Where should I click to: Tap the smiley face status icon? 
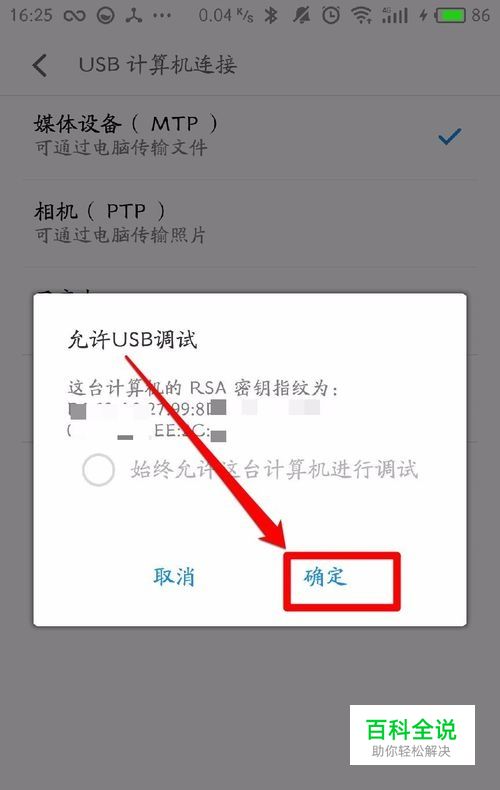pos(105,16)
